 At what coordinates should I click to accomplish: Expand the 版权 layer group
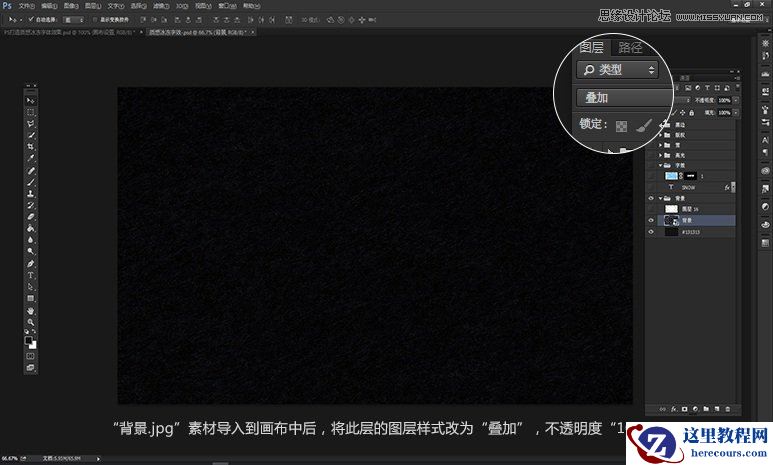pyautogui.click(x=660, y=135)
